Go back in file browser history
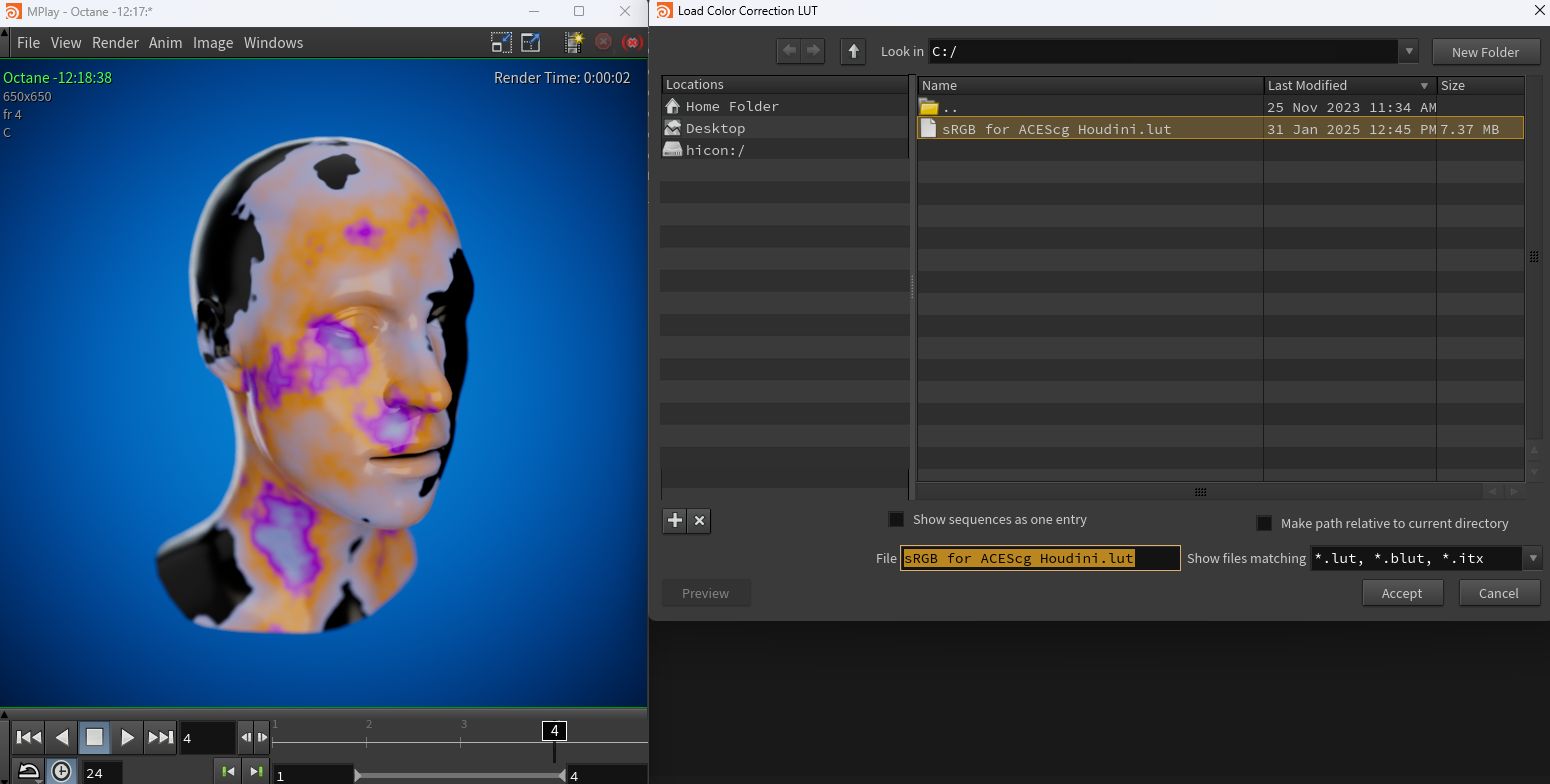This screenshot has width=1550, height=784. 789,51
